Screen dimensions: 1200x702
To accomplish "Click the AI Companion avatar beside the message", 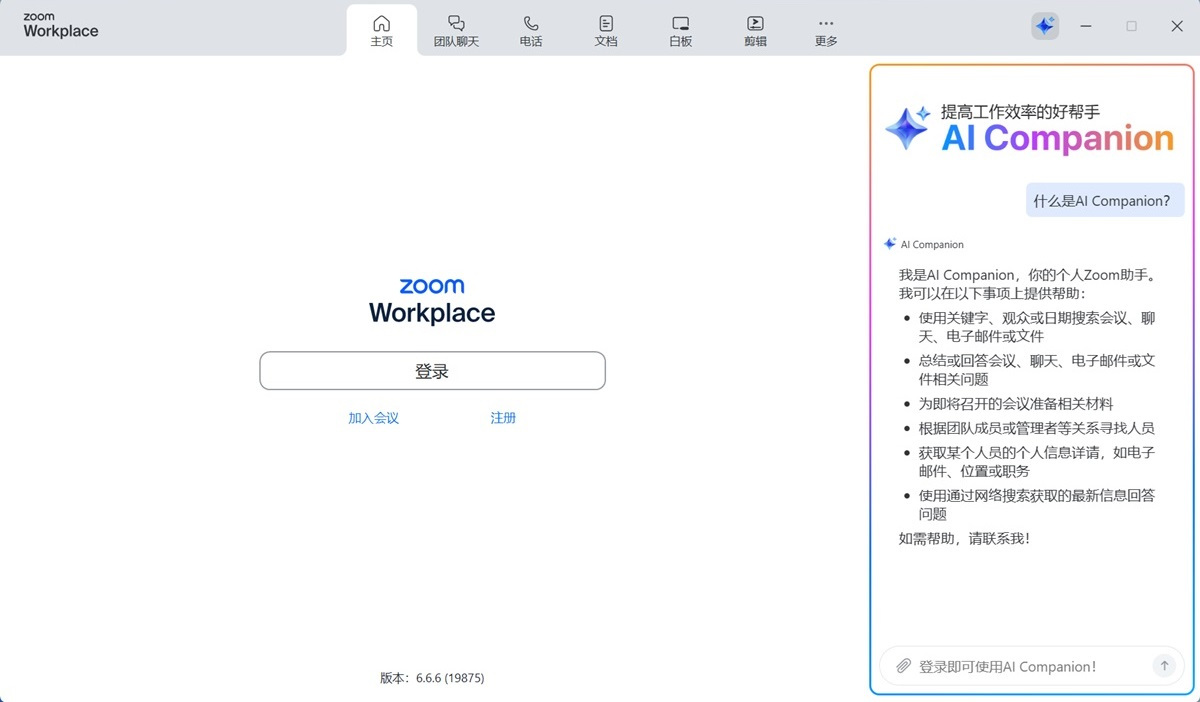I will [889, 243].
